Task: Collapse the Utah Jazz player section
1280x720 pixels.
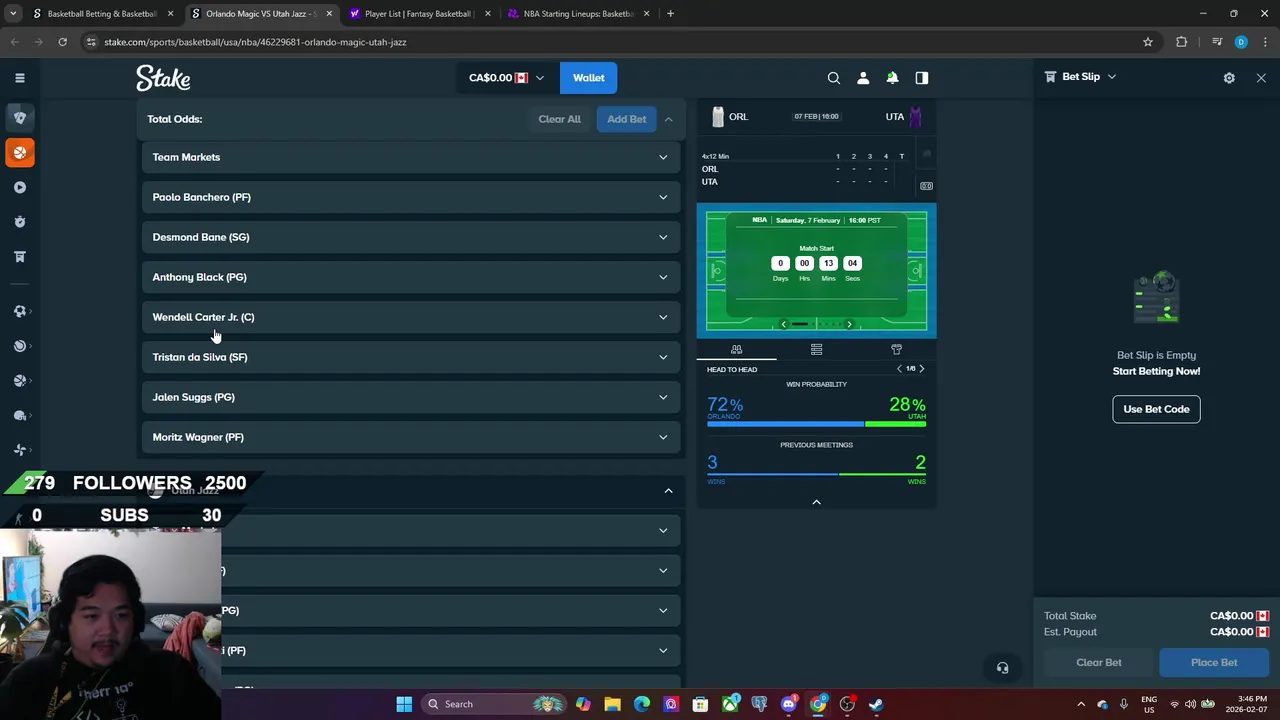Action: coord(668,491)
